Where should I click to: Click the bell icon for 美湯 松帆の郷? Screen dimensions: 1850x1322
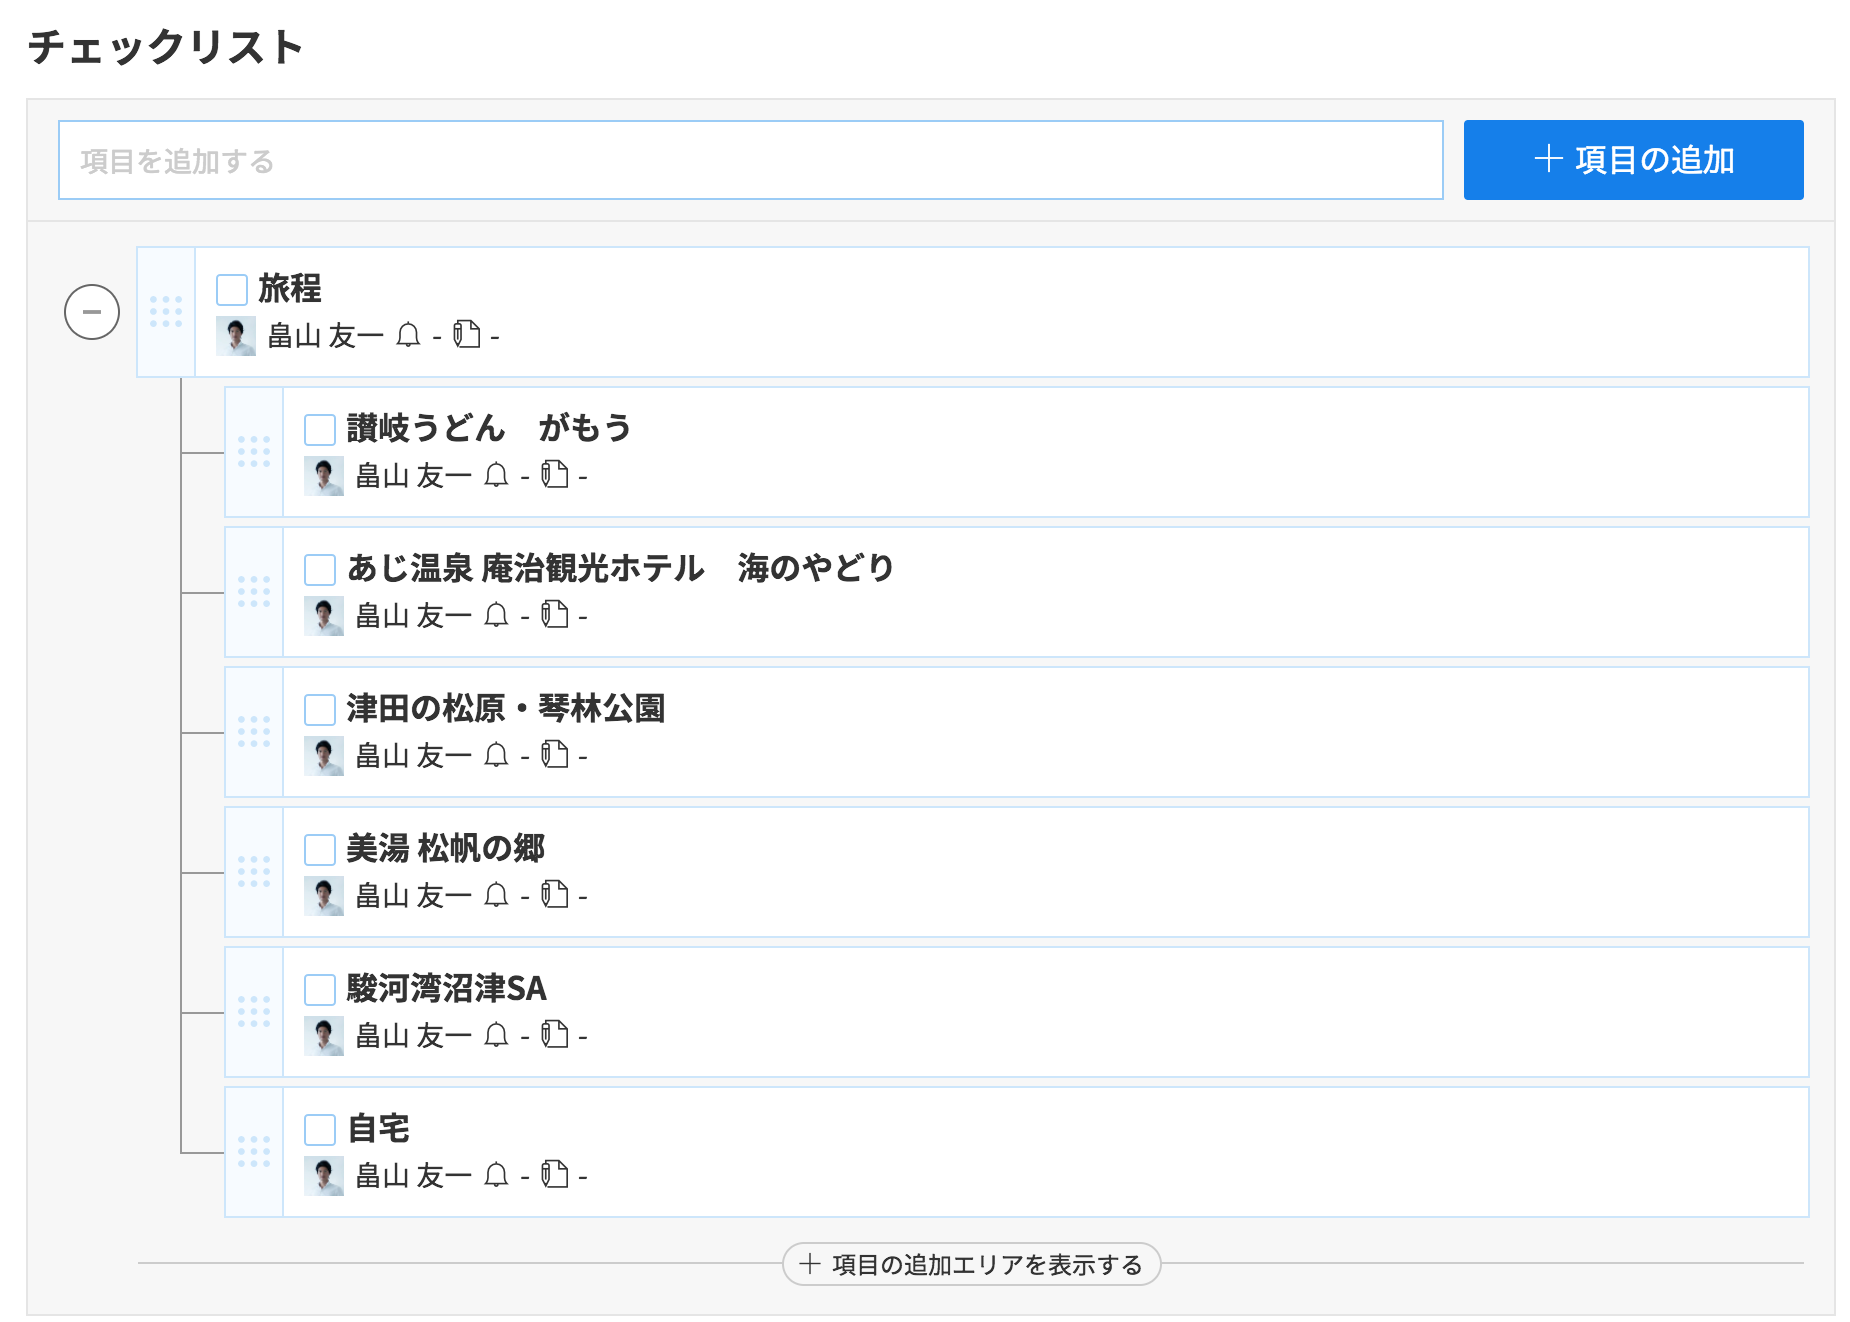[x=496, y=895]
